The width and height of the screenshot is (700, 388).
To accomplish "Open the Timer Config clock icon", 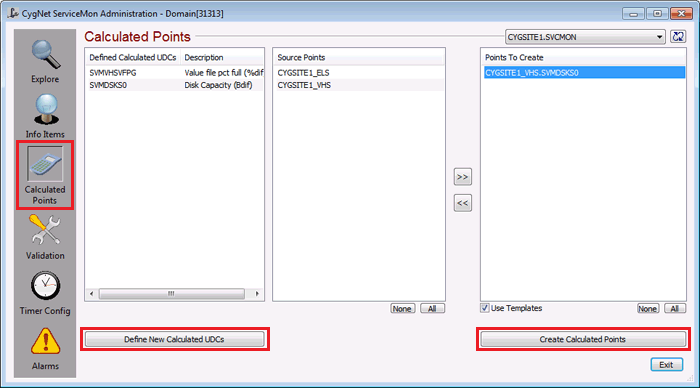I will point(45,286).
